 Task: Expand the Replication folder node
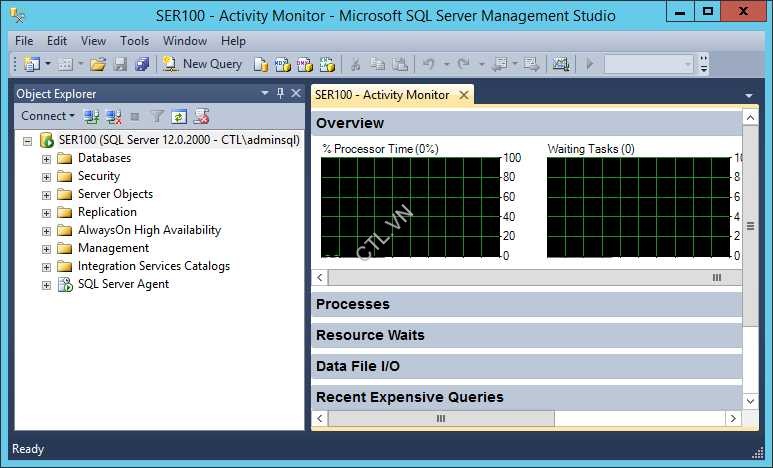(46, 213)
